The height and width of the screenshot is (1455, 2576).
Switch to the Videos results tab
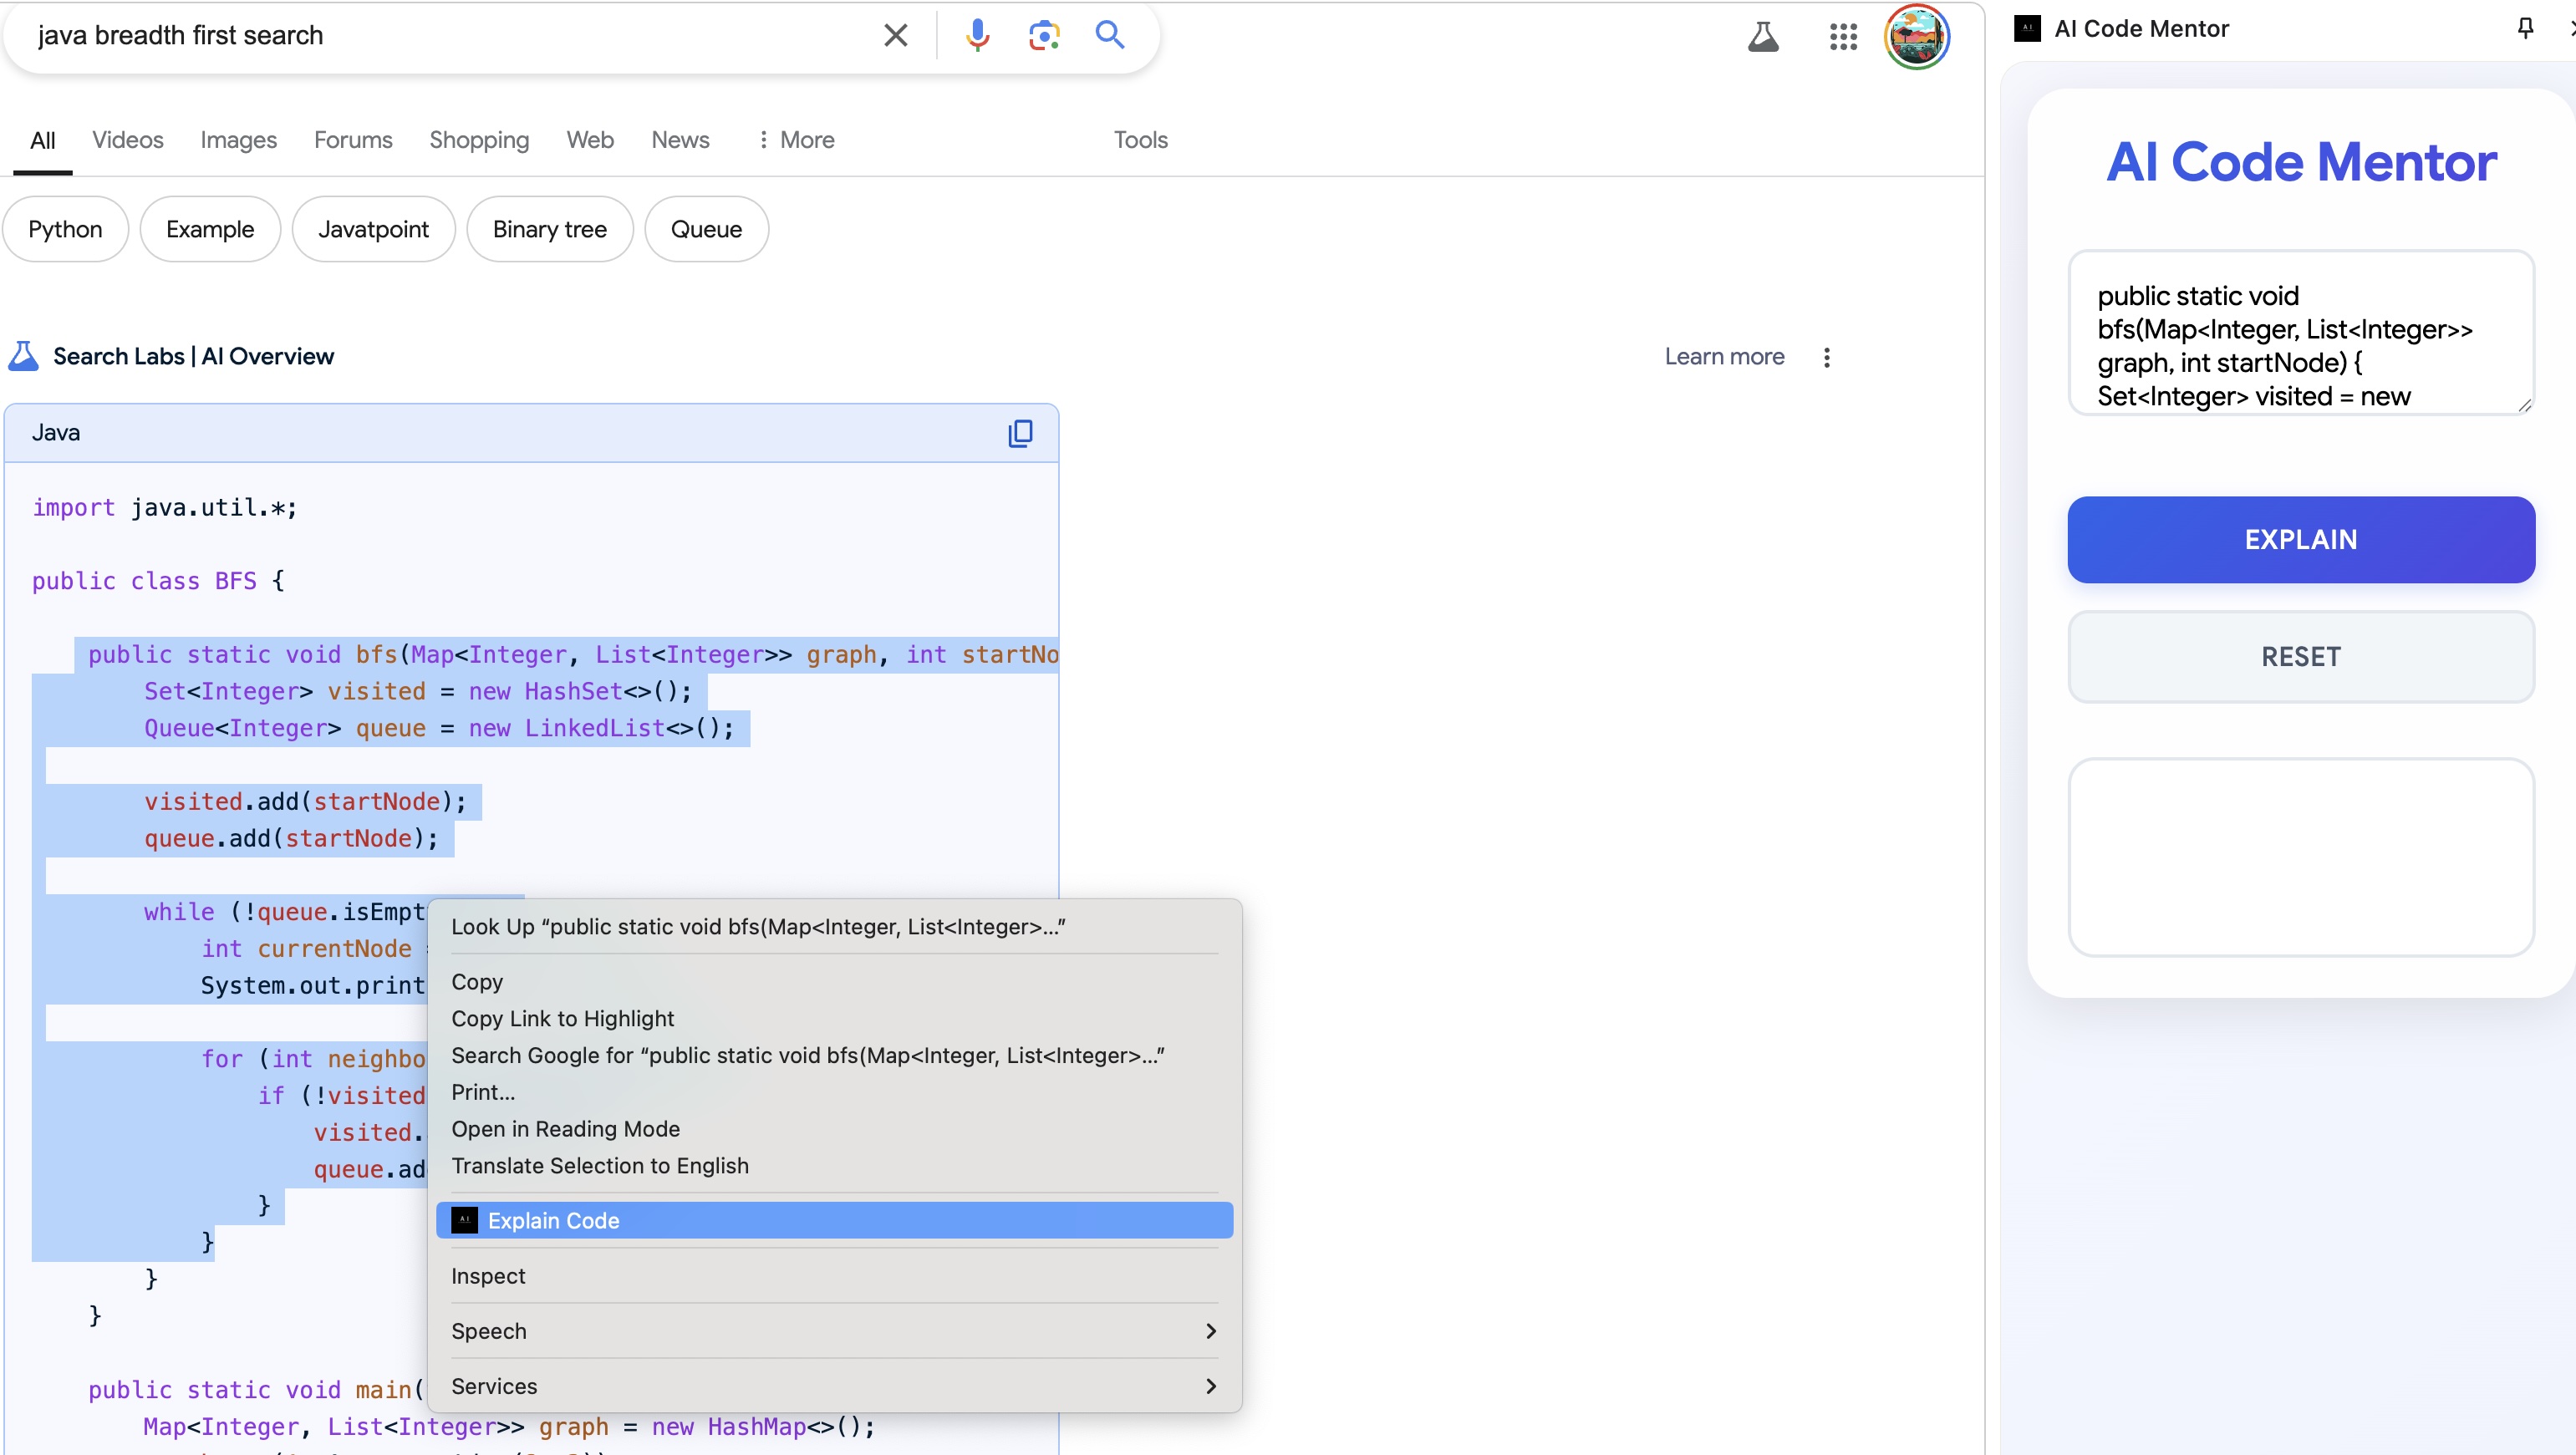[x=127, y=140]
